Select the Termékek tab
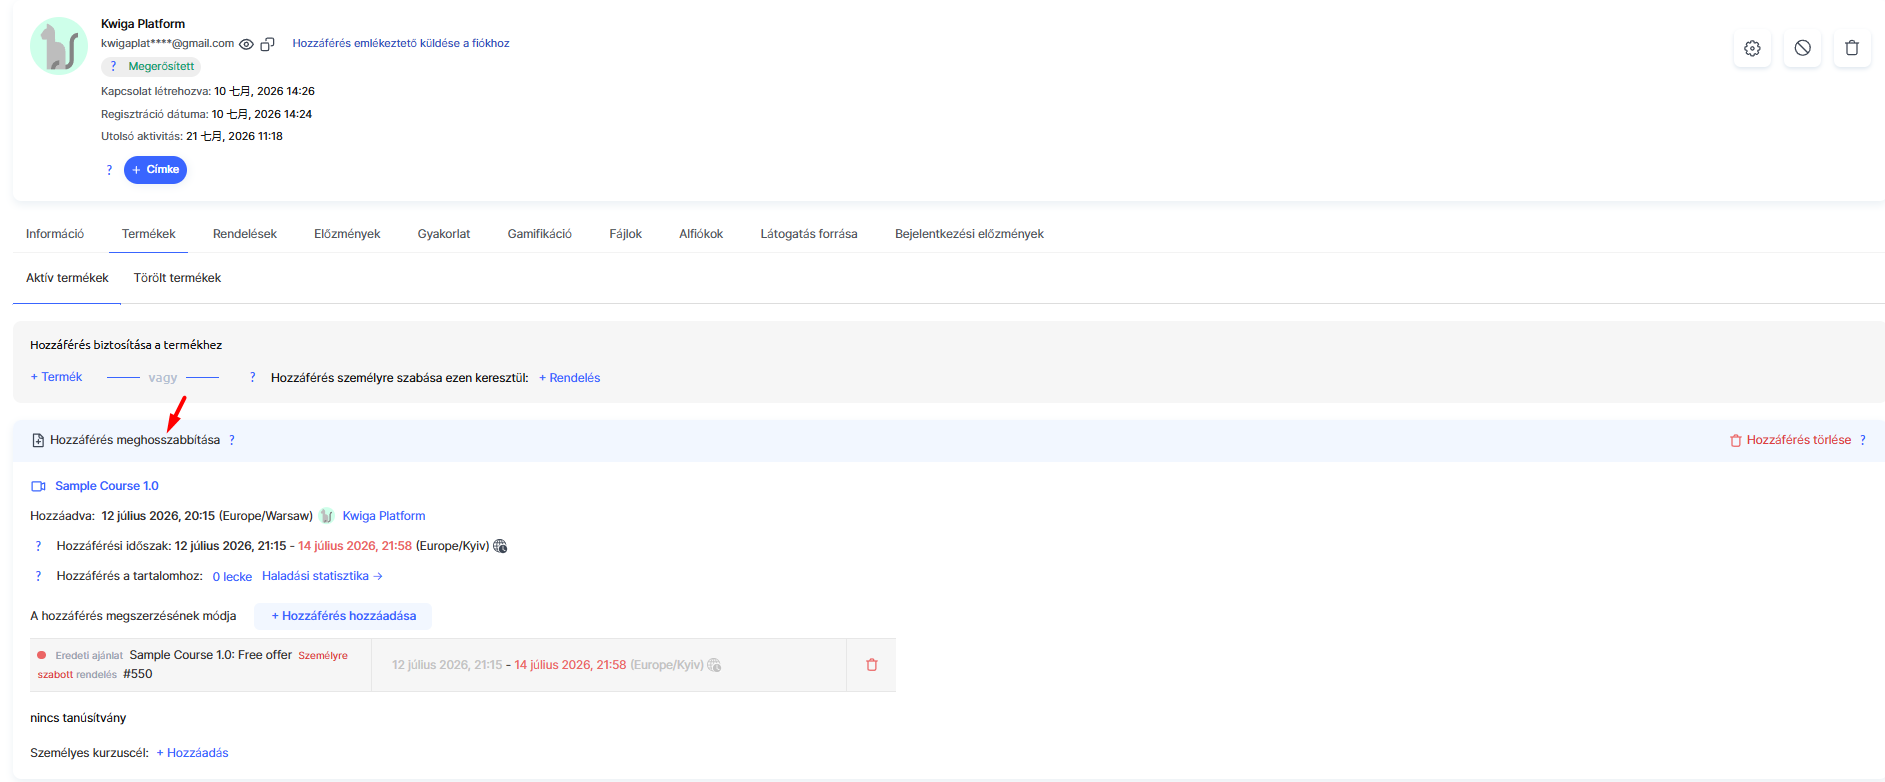The width and height of the screenshot is (1885, 782). tap(148, 234)
